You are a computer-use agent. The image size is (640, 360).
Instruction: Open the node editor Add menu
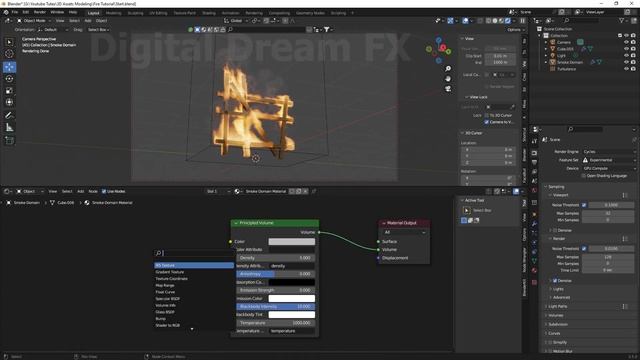point(80,191)
